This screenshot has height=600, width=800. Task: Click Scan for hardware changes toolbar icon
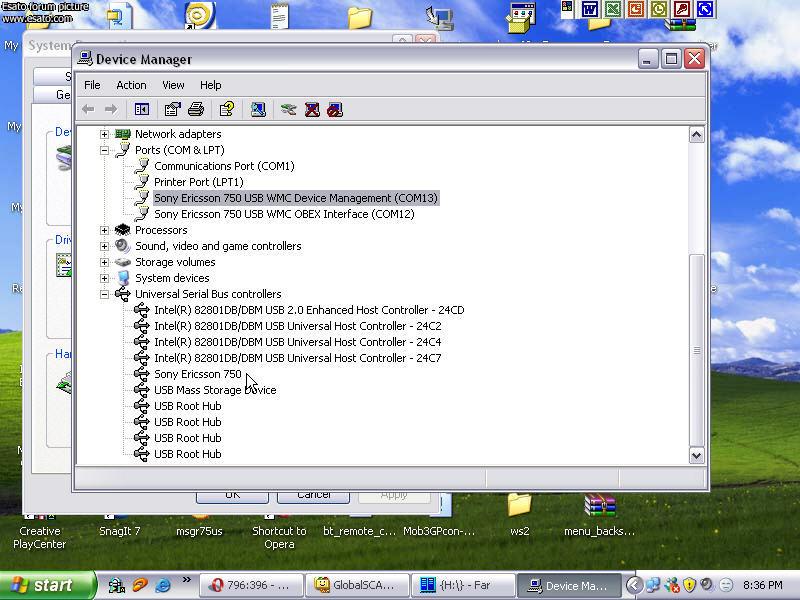(258, 109)
